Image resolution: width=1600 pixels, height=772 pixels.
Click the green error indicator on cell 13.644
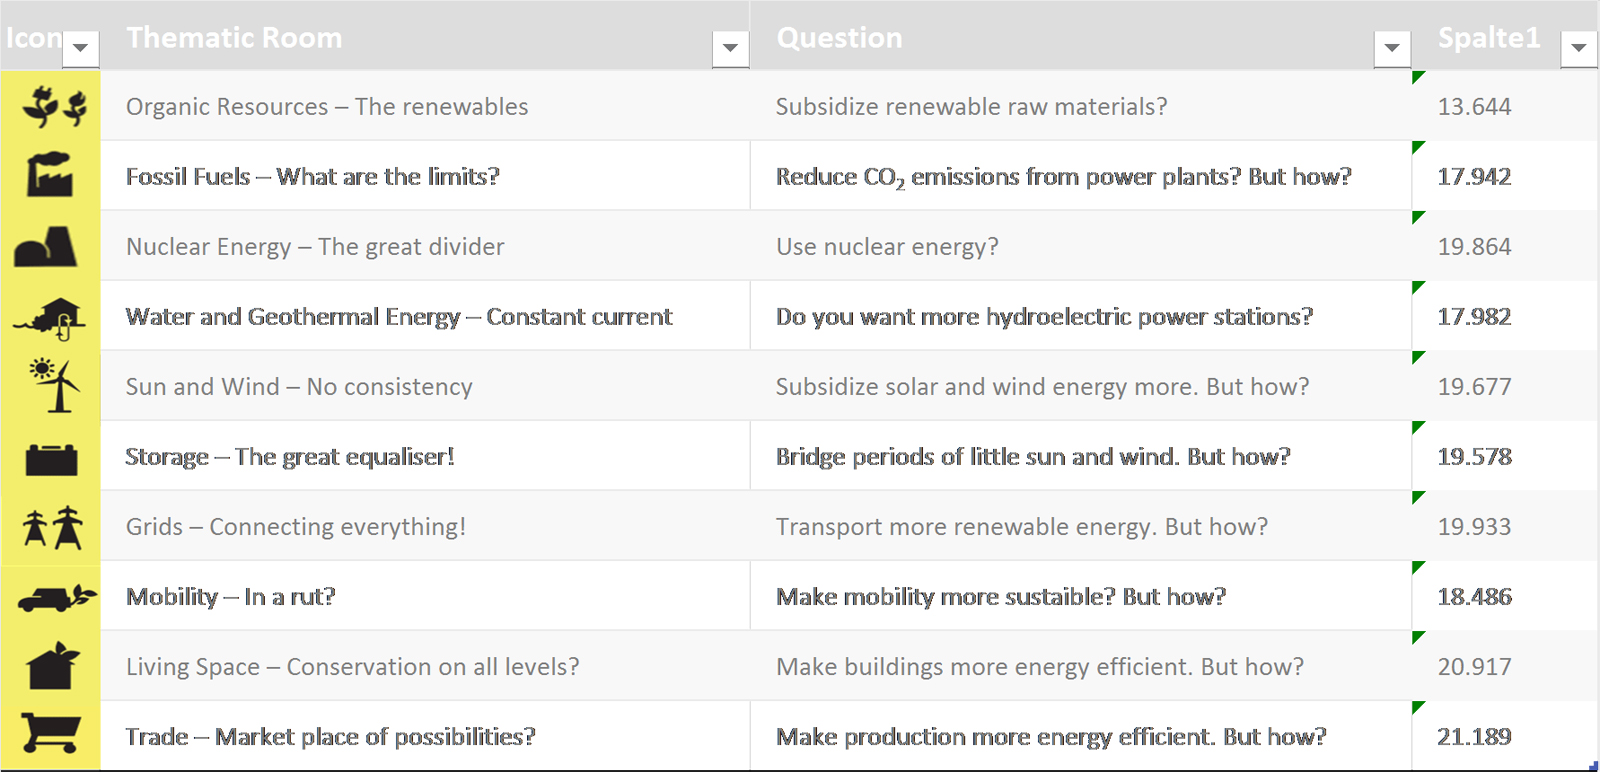tap(1418, 77)
